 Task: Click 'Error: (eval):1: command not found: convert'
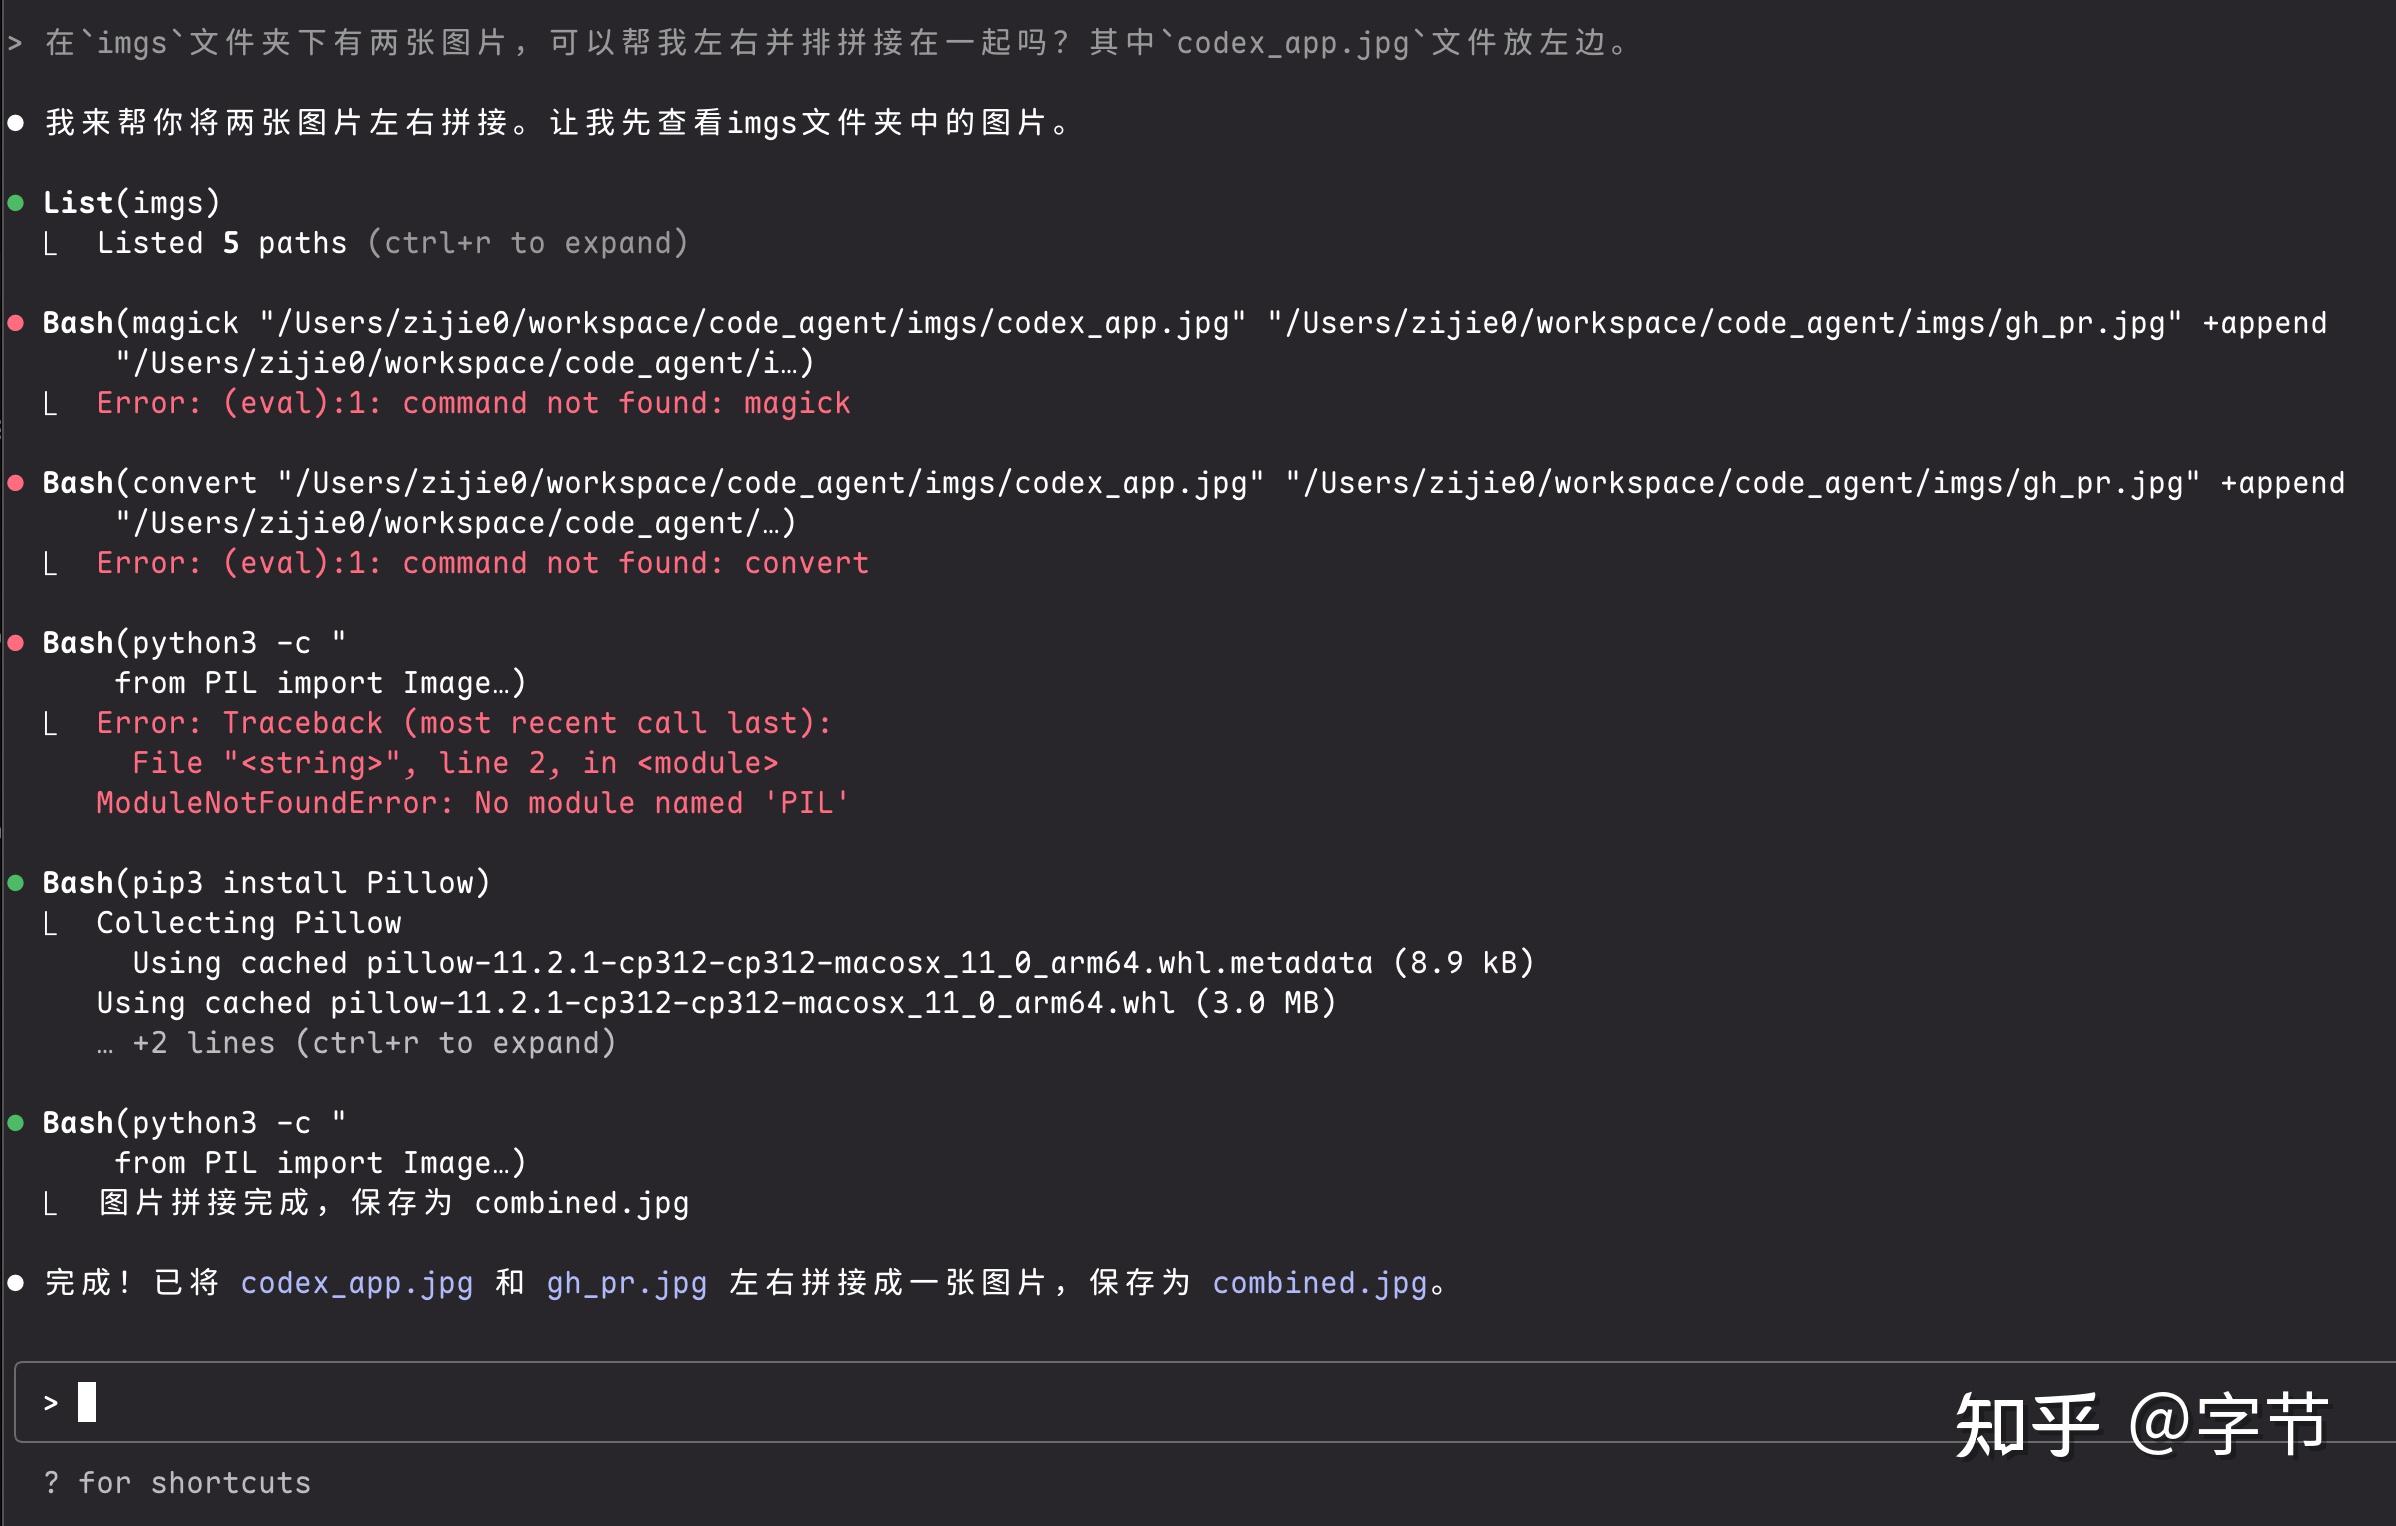point(482,563)
